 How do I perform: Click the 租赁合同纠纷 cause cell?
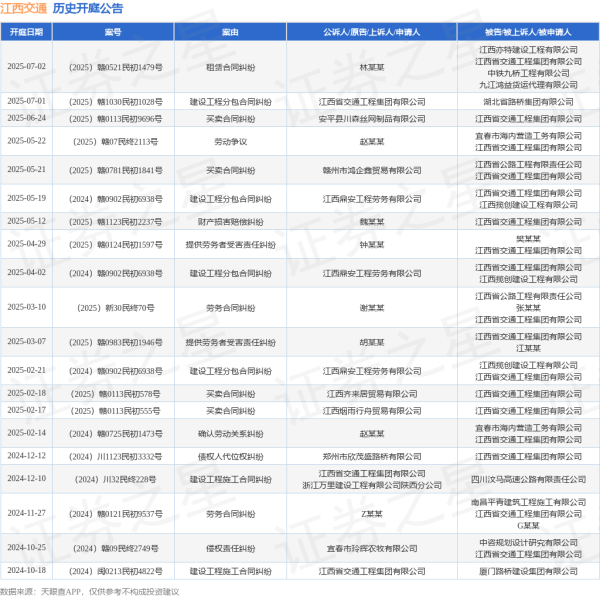pos(230,67)
